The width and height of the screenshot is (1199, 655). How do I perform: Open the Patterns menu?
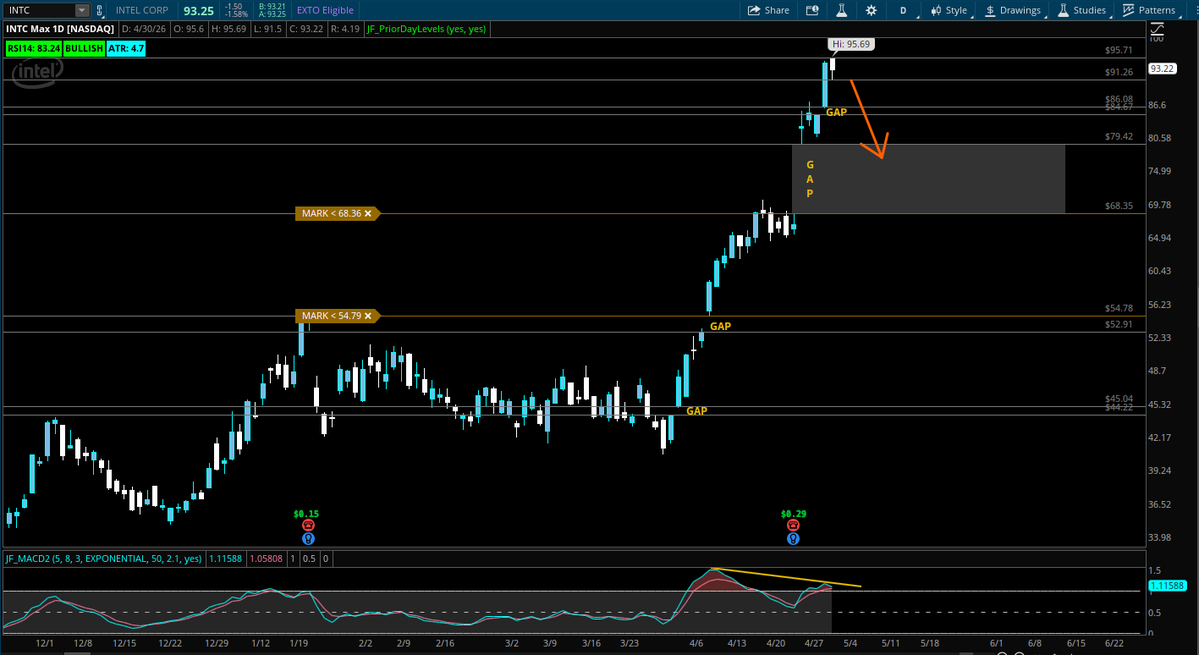coord(1149,10)
